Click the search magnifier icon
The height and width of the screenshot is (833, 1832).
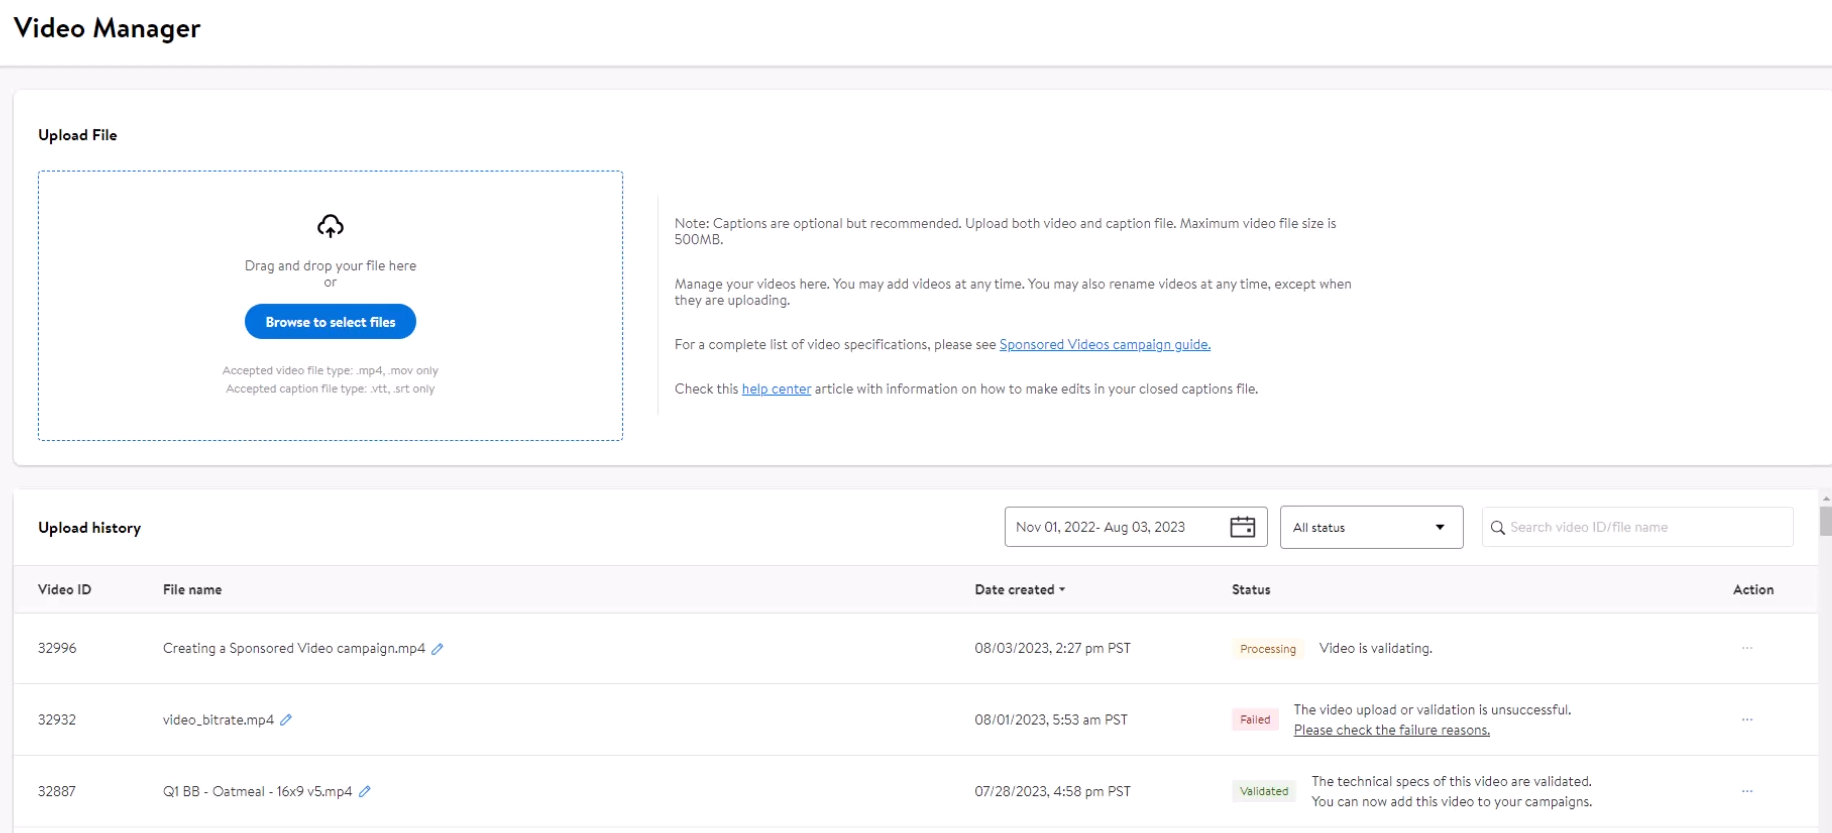(1497, 527)
